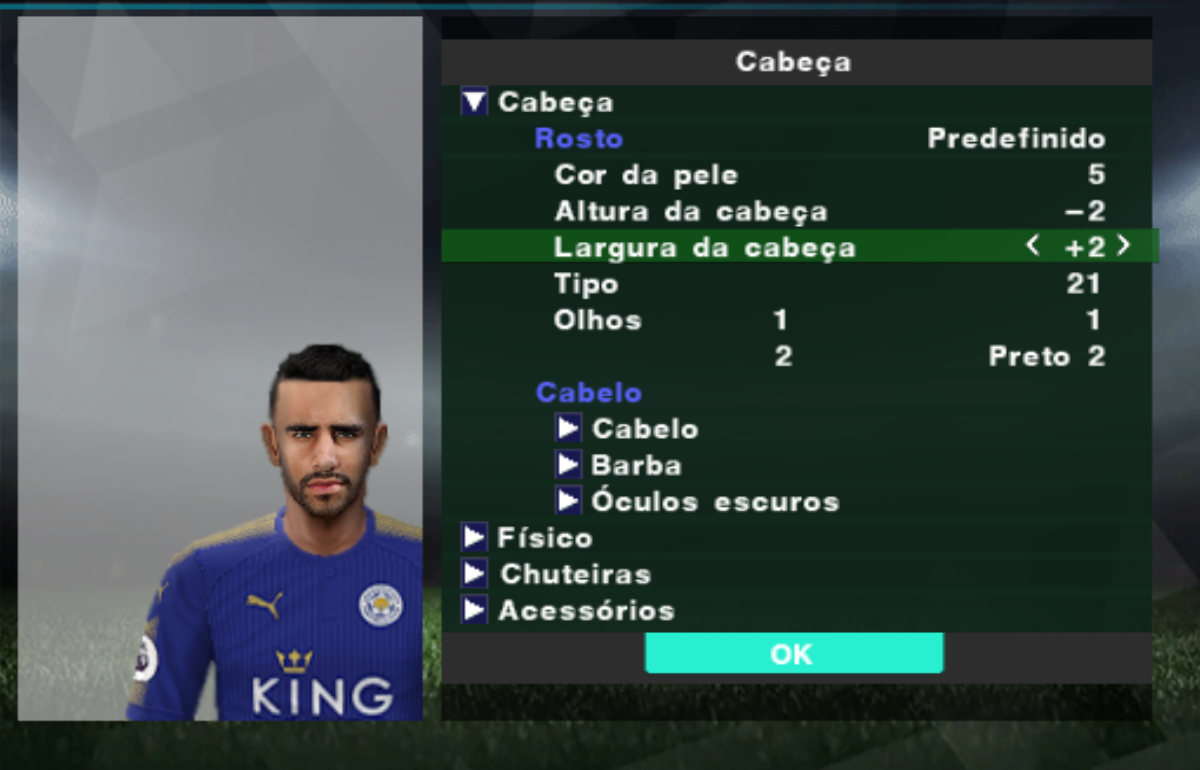
Task: Decrease Largura da cabeça with left chevron
Action: pos(1033,246)
